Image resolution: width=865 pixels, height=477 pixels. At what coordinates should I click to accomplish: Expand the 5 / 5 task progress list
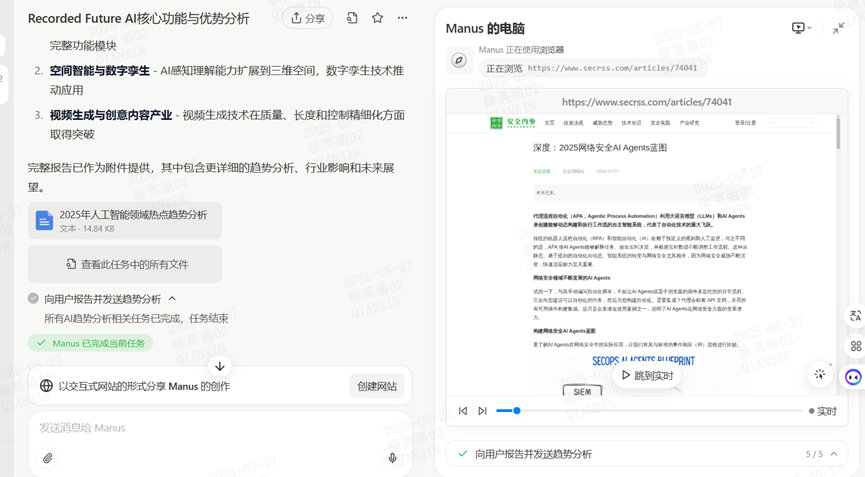pos(833,454)
